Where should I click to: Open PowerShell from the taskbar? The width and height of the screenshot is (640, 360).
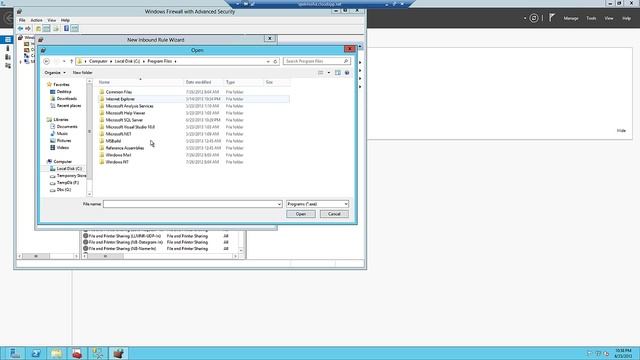click(x=36, y=353)
